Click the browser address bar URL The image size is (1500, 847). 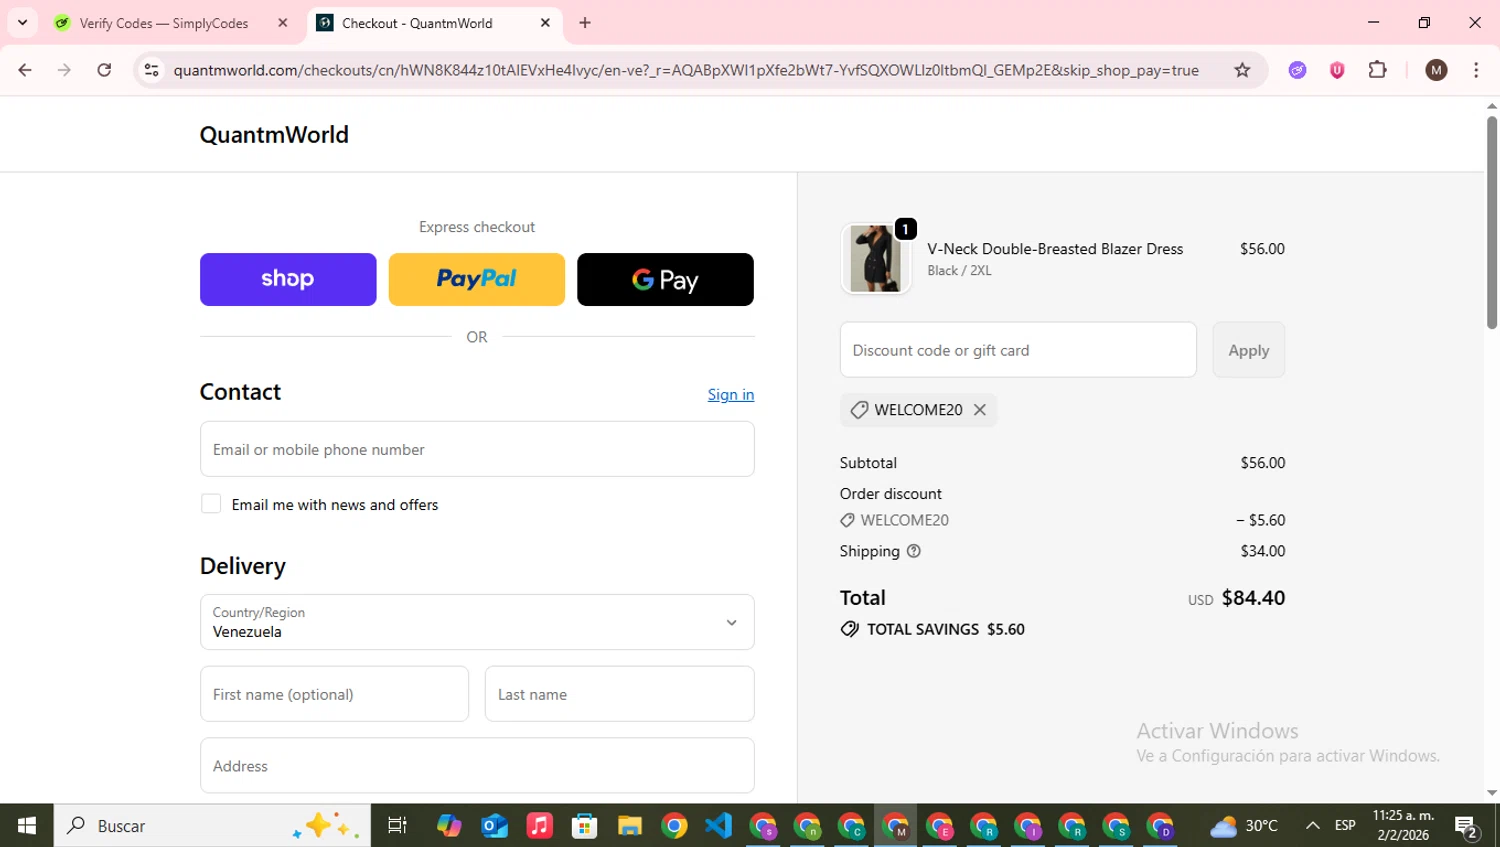[686, 70]
